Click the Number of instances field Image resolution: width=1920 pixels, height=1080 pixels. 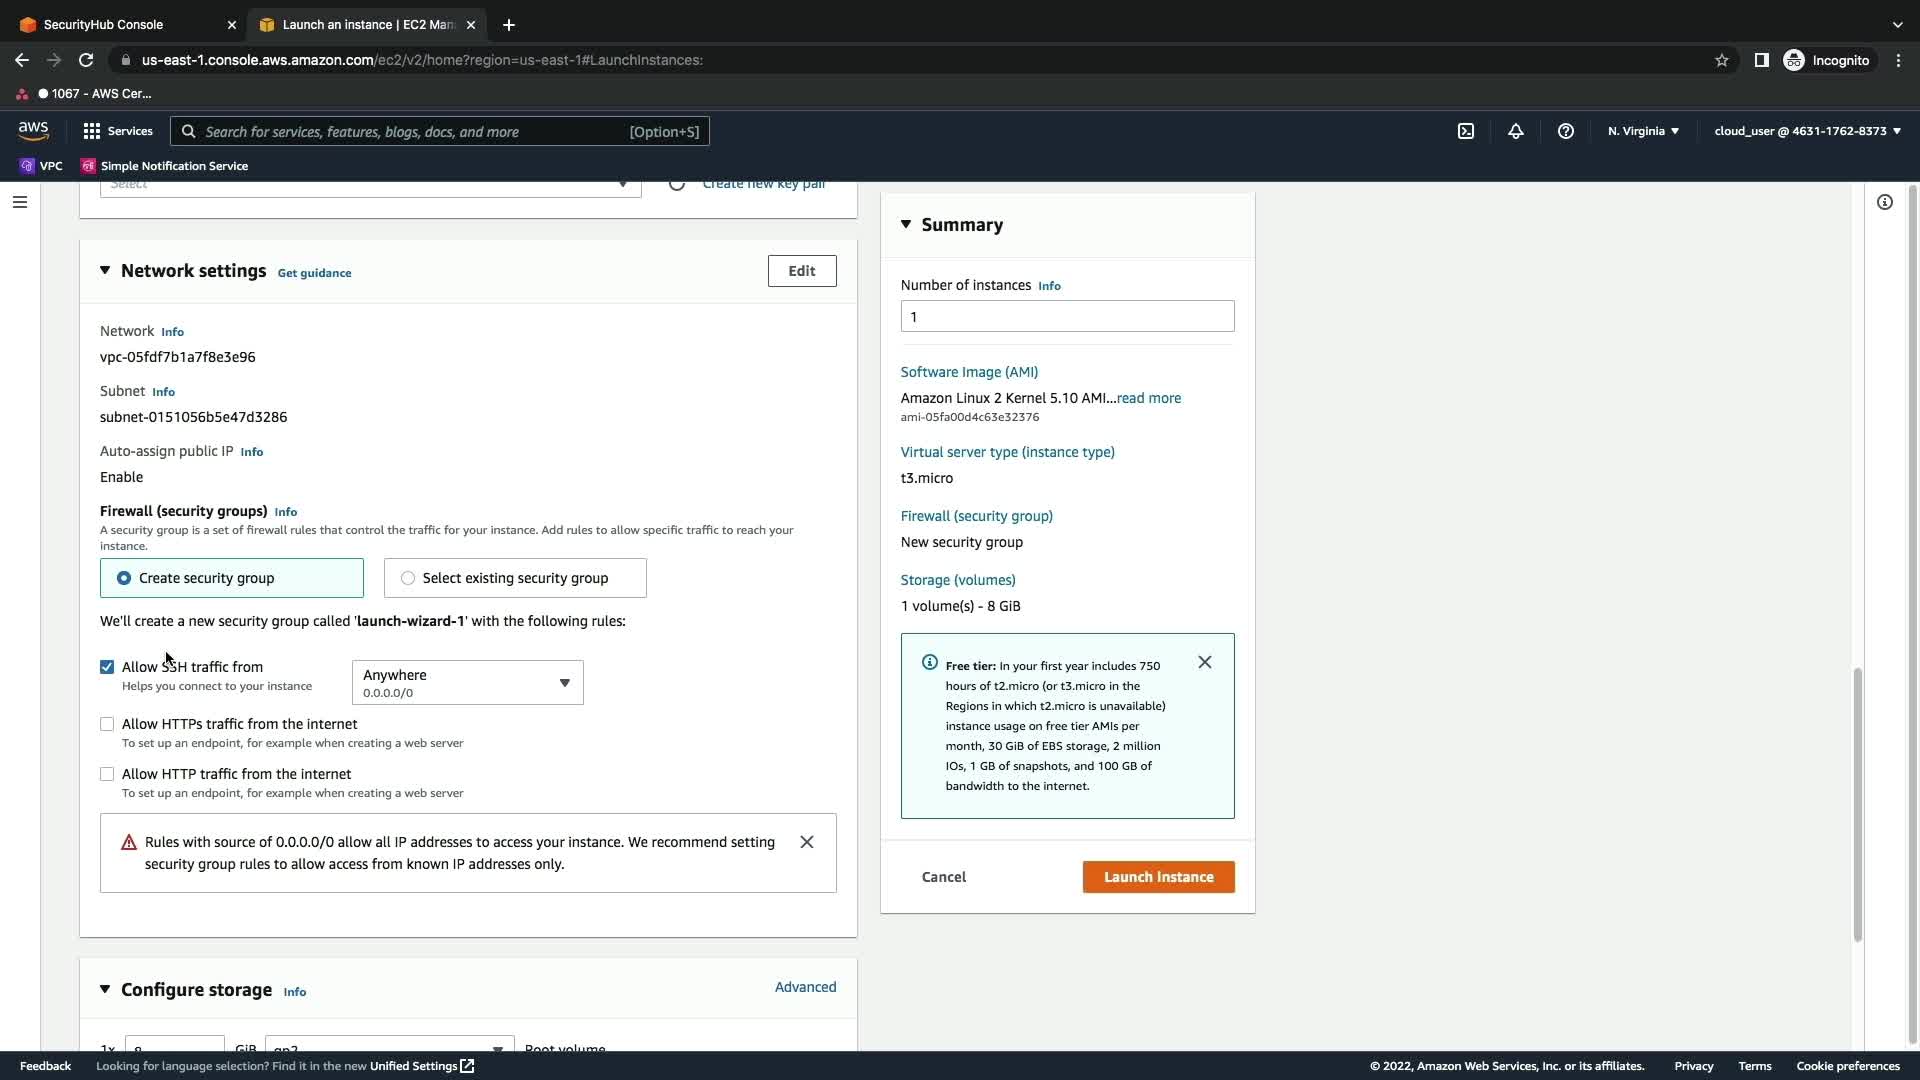coord(1067,317)
